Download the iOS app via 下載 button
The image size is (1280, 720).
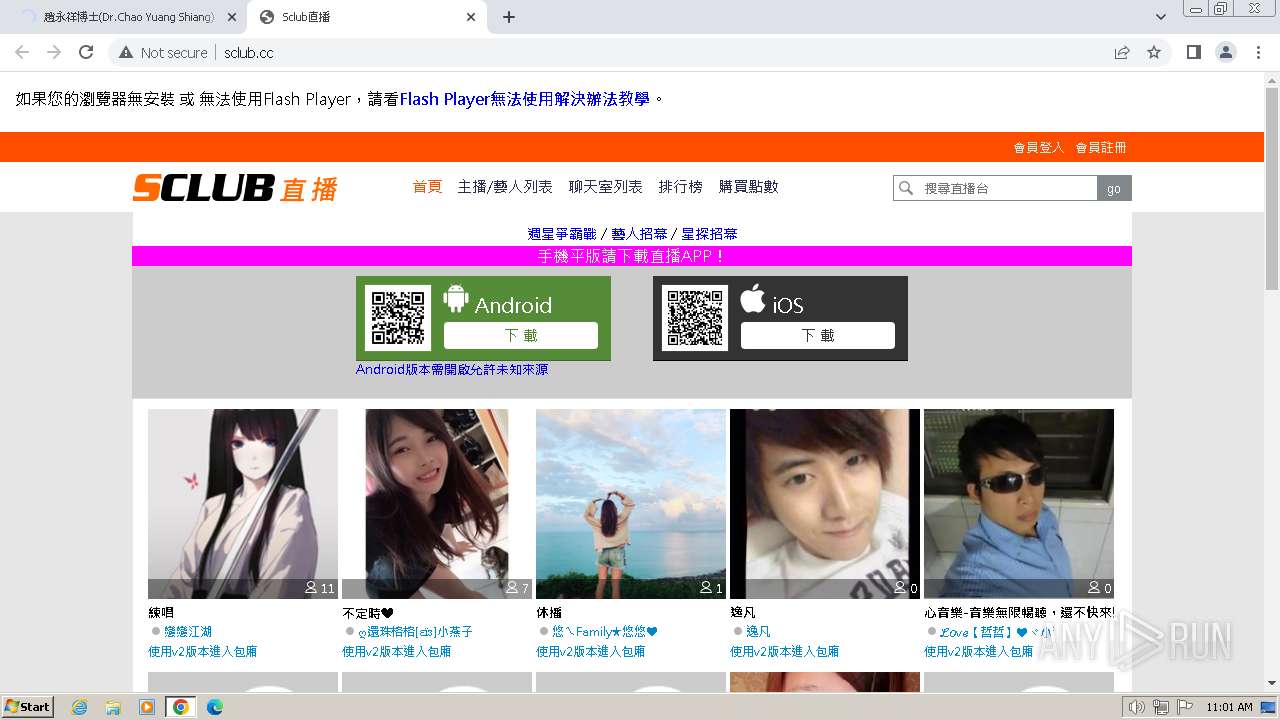pyautogui.click(x=818, y=335)
